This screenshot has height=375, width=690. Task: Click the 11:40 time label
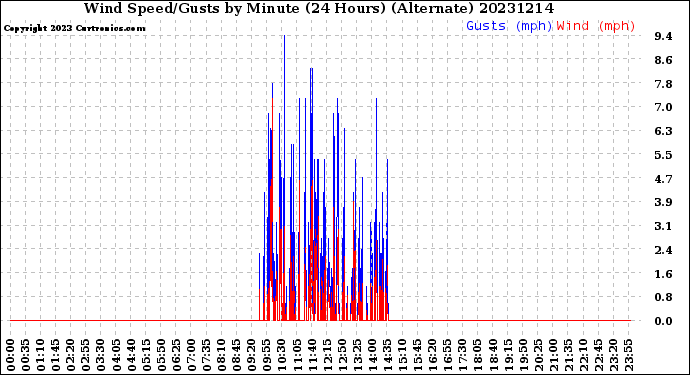coord(312,355)
